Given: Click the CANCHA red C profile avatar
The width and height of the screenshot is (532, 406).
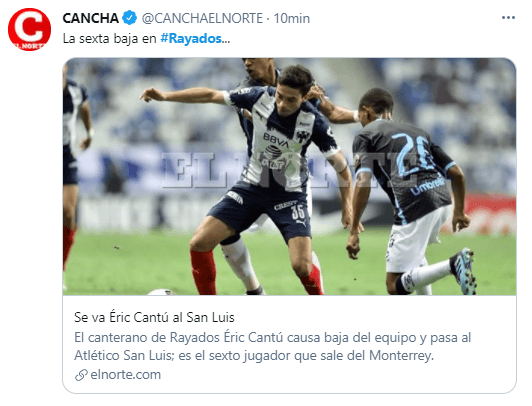Looking at the screenshot, I should (30, 30).
